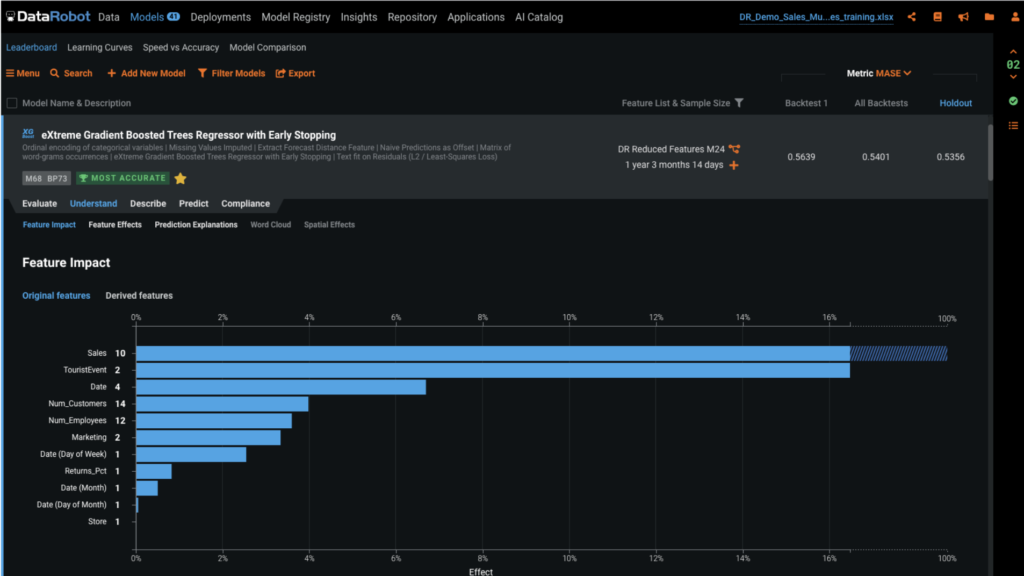Go to the Models section
The image size is (1024, 576).
coord(147,17)
